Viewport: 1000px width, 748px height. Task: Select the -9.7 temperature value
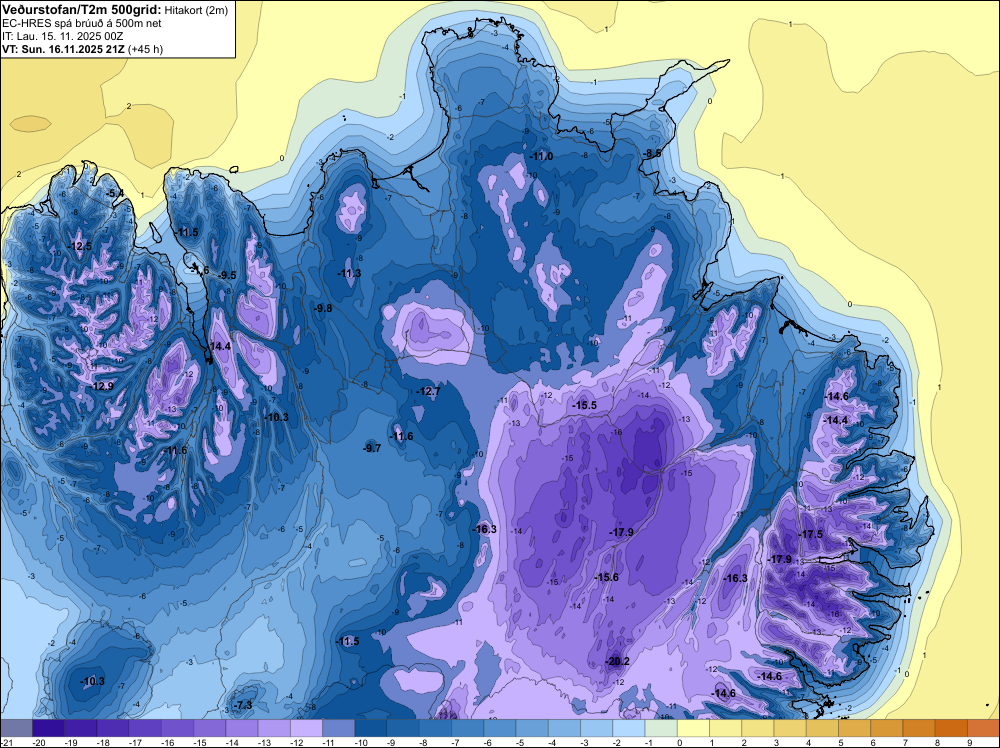click(x=372, y=448)
